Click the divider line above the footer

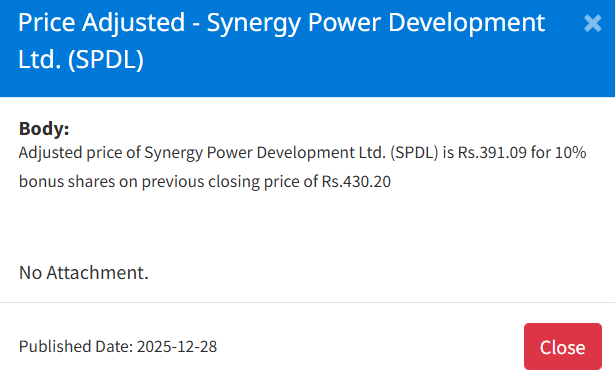point(308,302)
